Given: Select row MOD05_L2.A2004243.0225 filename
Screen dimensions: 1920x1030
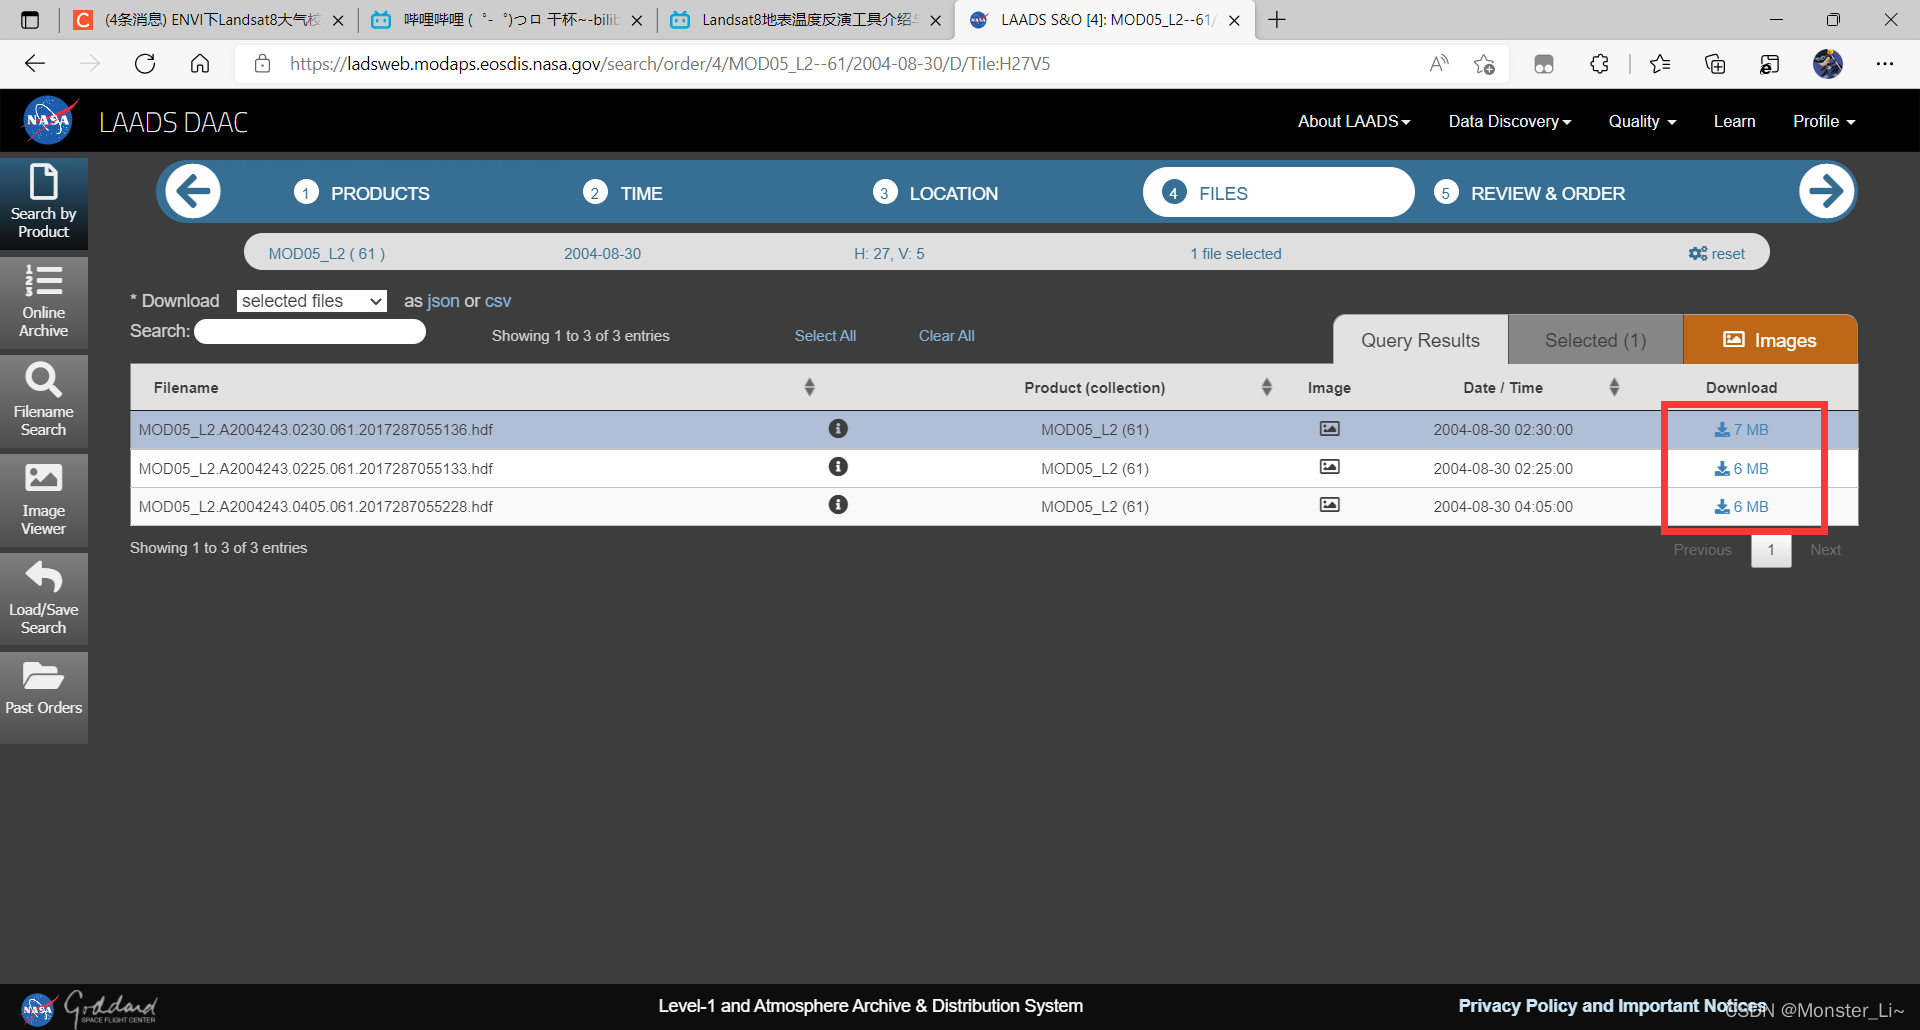Looking at the screenshot, I should click(x=316, y=469).
